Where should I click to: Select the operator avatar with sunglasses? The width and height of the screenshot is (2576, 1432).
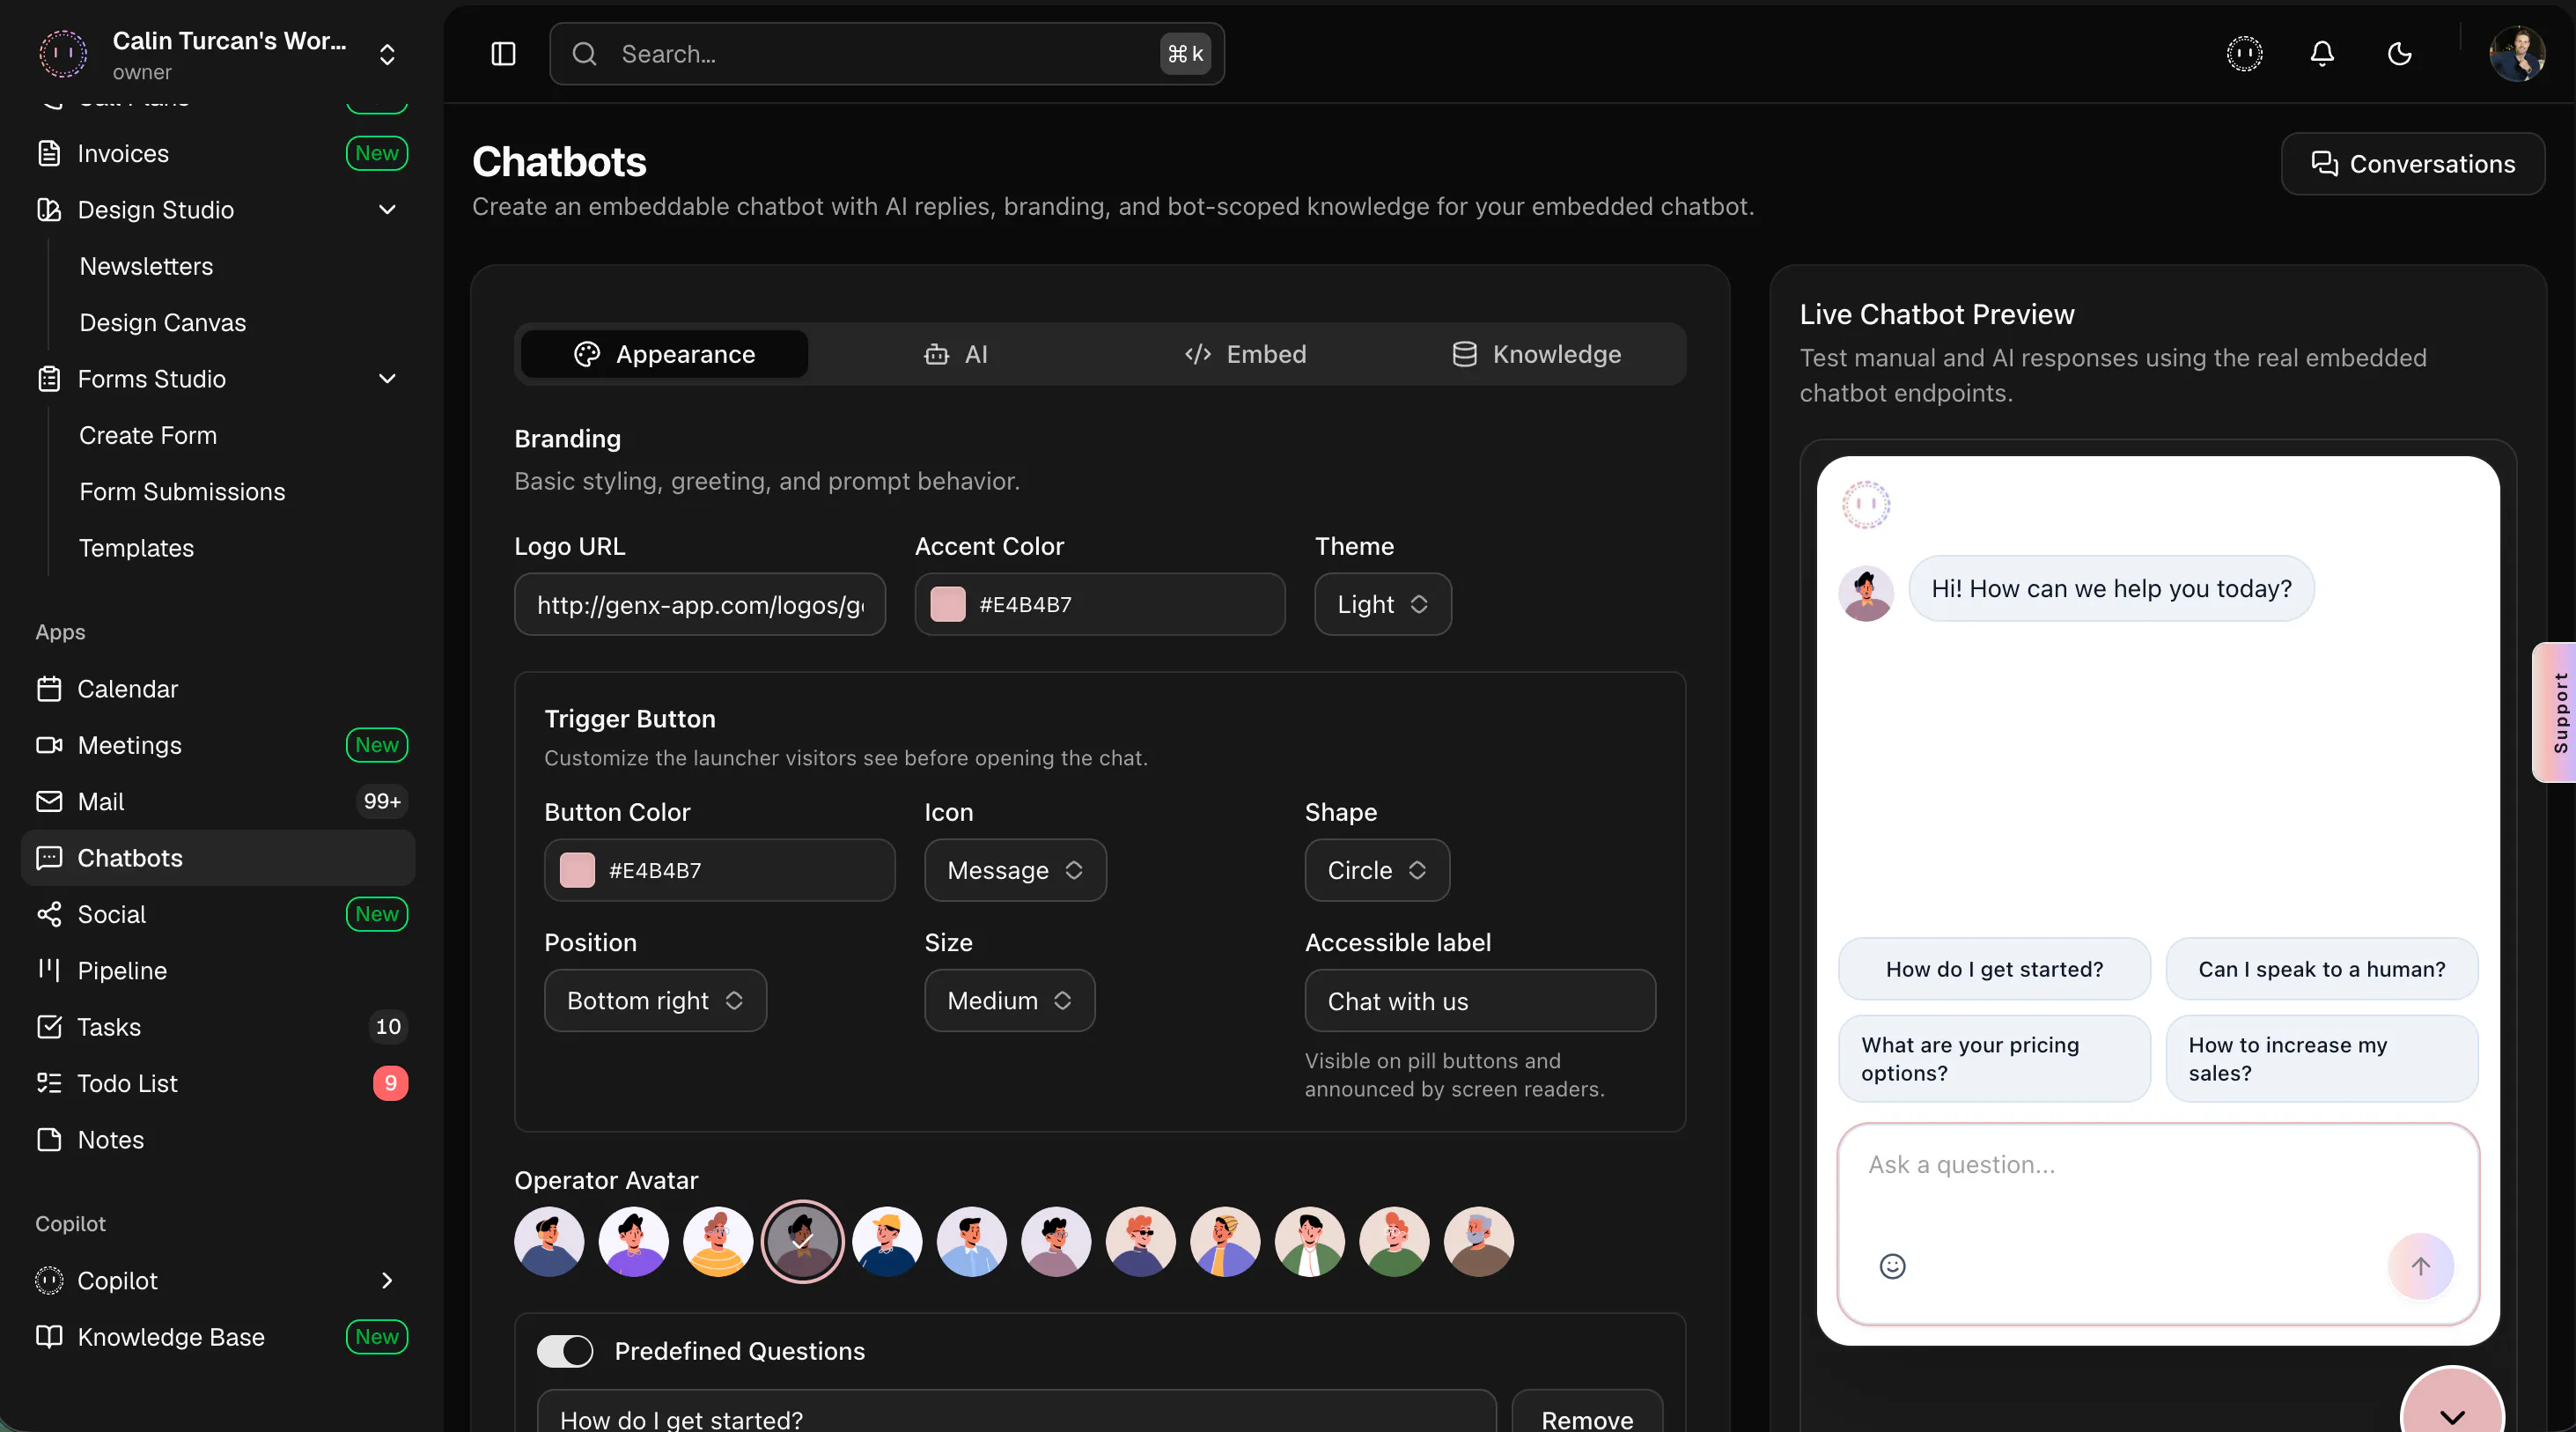pos(1140,1241)
